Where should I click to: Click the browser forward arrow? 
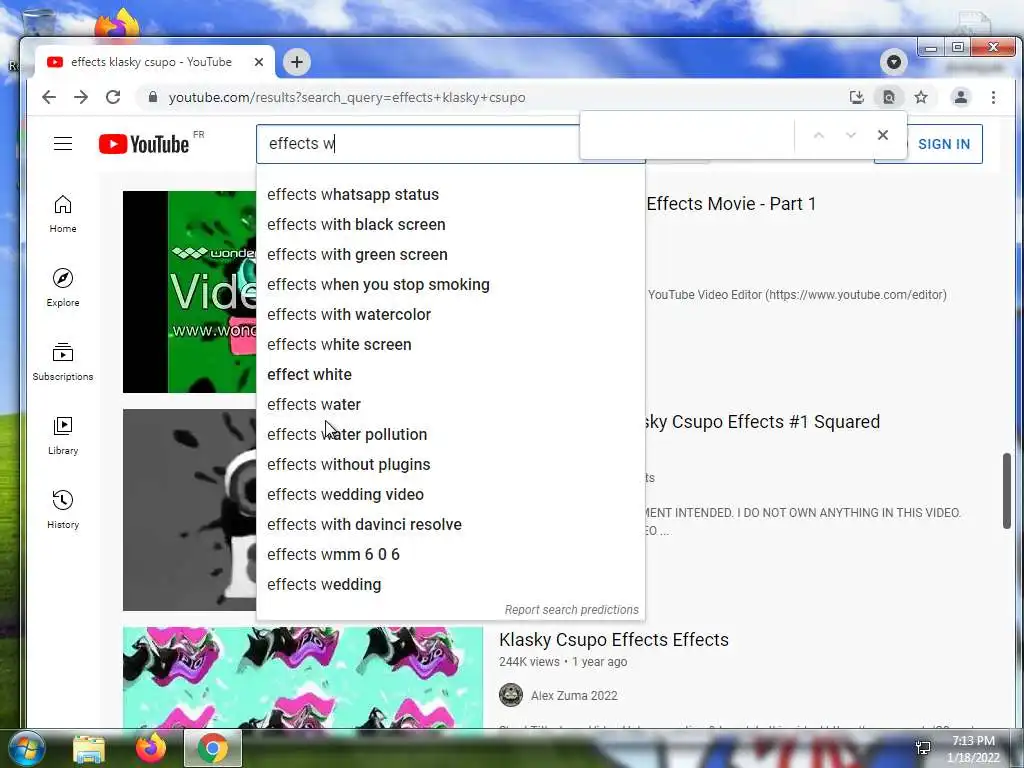[x=81, y=97]
